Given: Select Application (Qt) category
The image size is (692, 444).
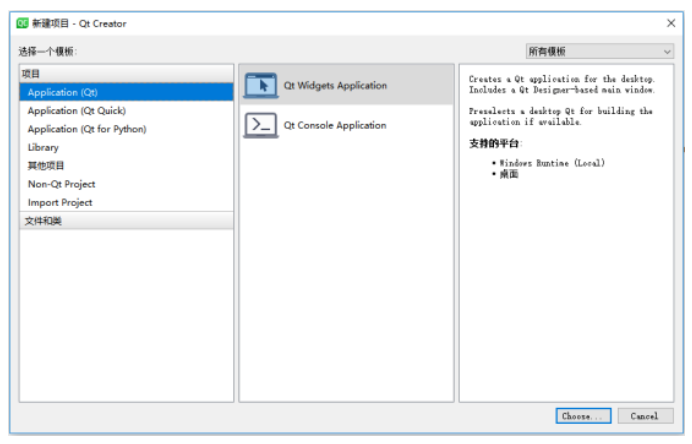Looking at the screenshot, I should [126, 92].
